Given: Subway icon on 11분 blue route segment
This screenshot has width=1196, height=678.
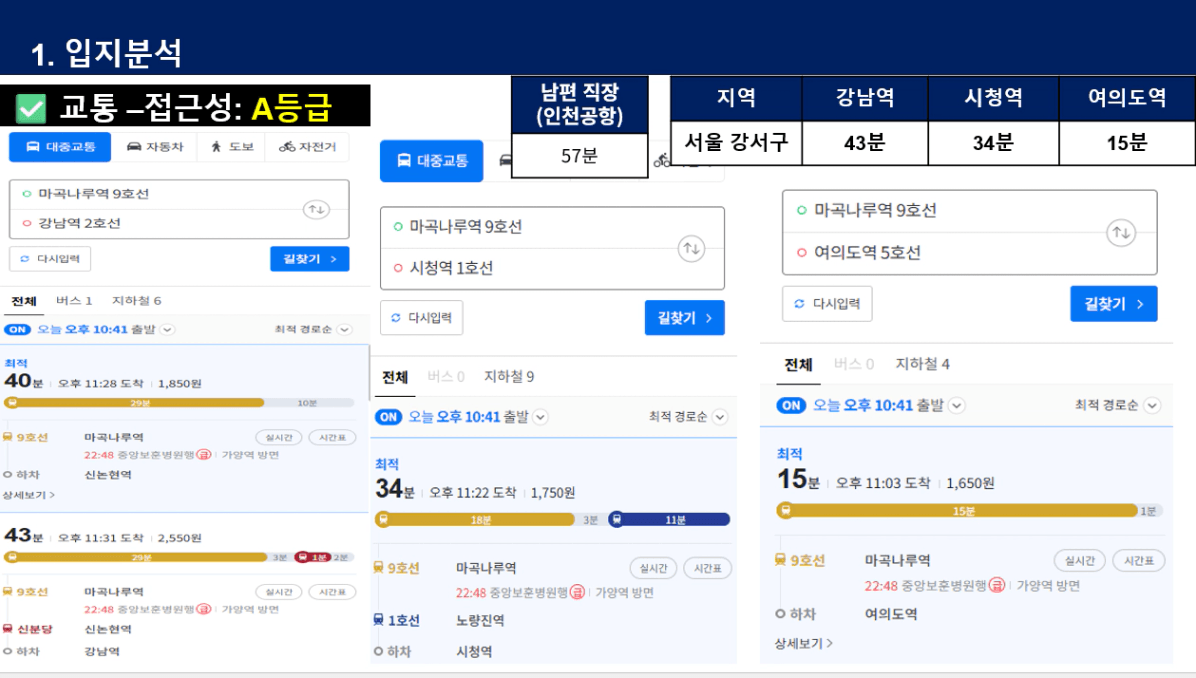Looking at the screenshot, I should coord(616,519).
